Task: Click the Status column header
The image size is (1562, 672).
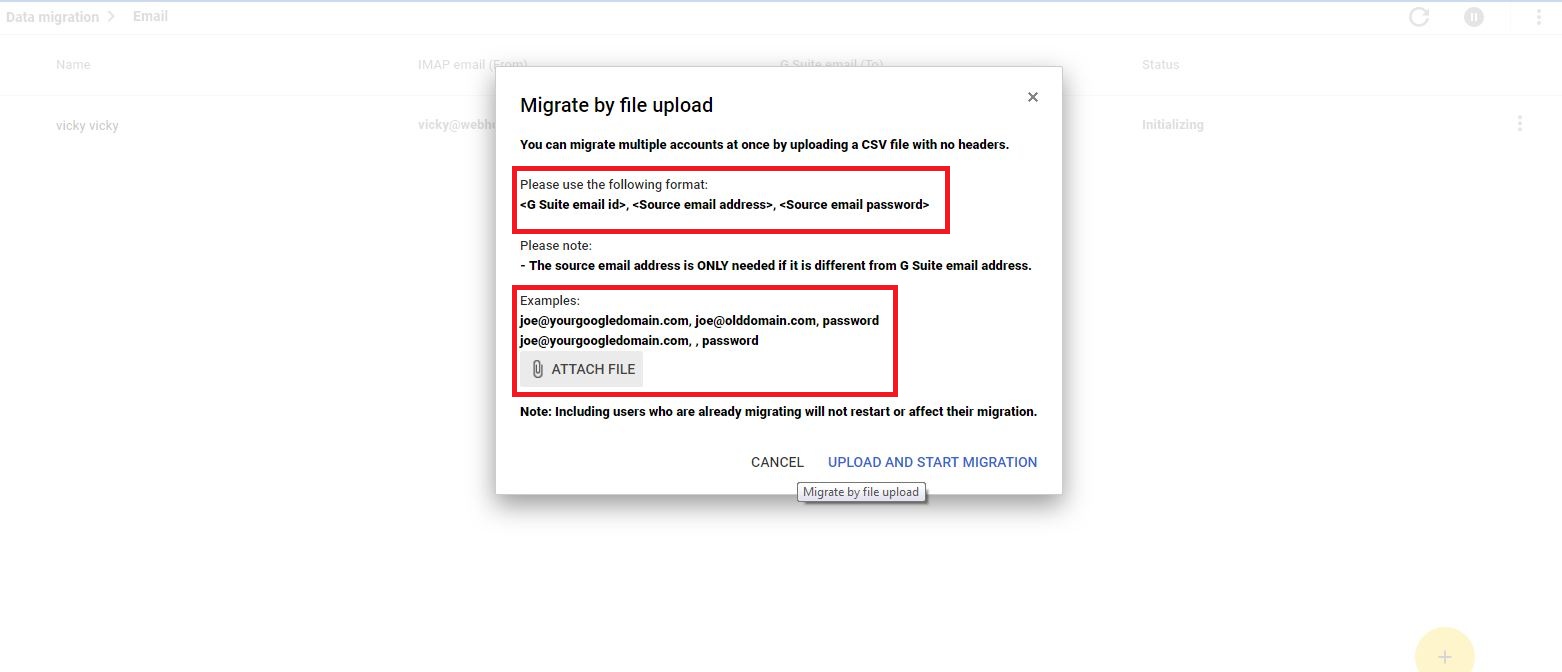Action: pyautogui.click(x=1160, y=65)
